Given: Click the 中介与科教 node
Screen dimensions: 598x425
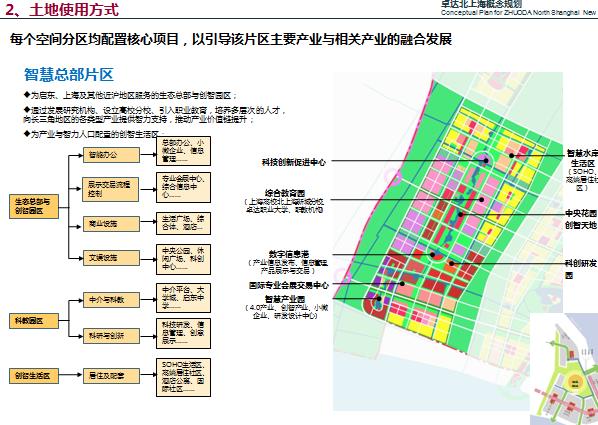Looking at the screenshot, I should [x=111, y=300].
